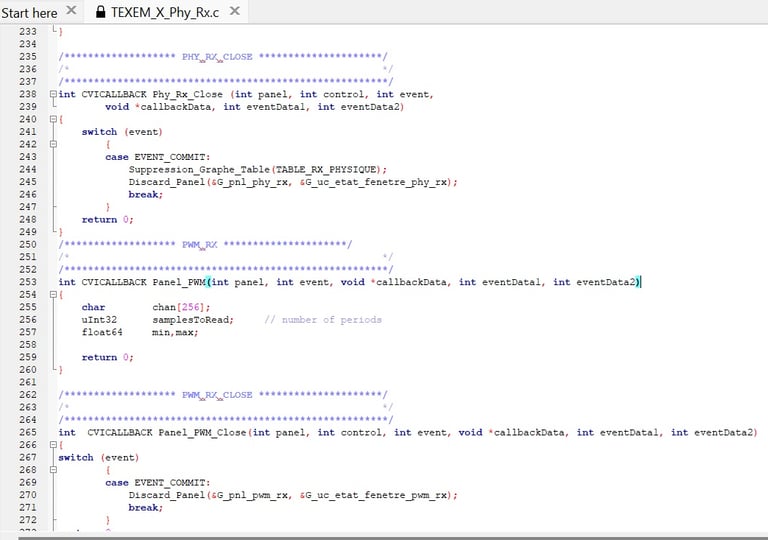
Task: Place cursor on Phy_Rx_Close function name
Action: tap(188, 94)
